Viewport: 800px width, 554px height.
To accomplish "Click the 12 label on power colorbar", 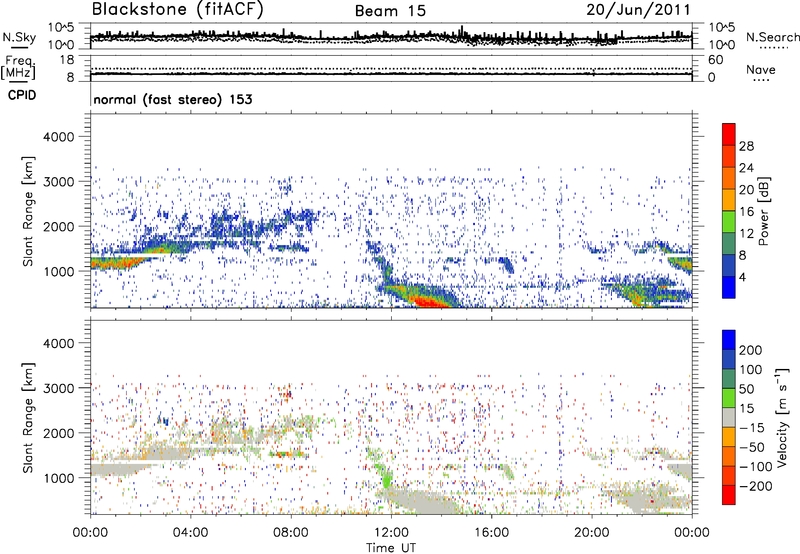I will 746,234.
